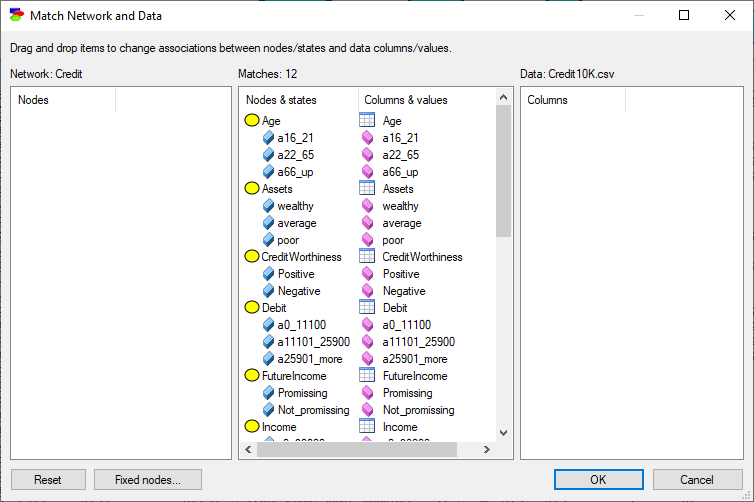
Task: Click the yellow FutureIncome node icon
Action: [251, 375]
